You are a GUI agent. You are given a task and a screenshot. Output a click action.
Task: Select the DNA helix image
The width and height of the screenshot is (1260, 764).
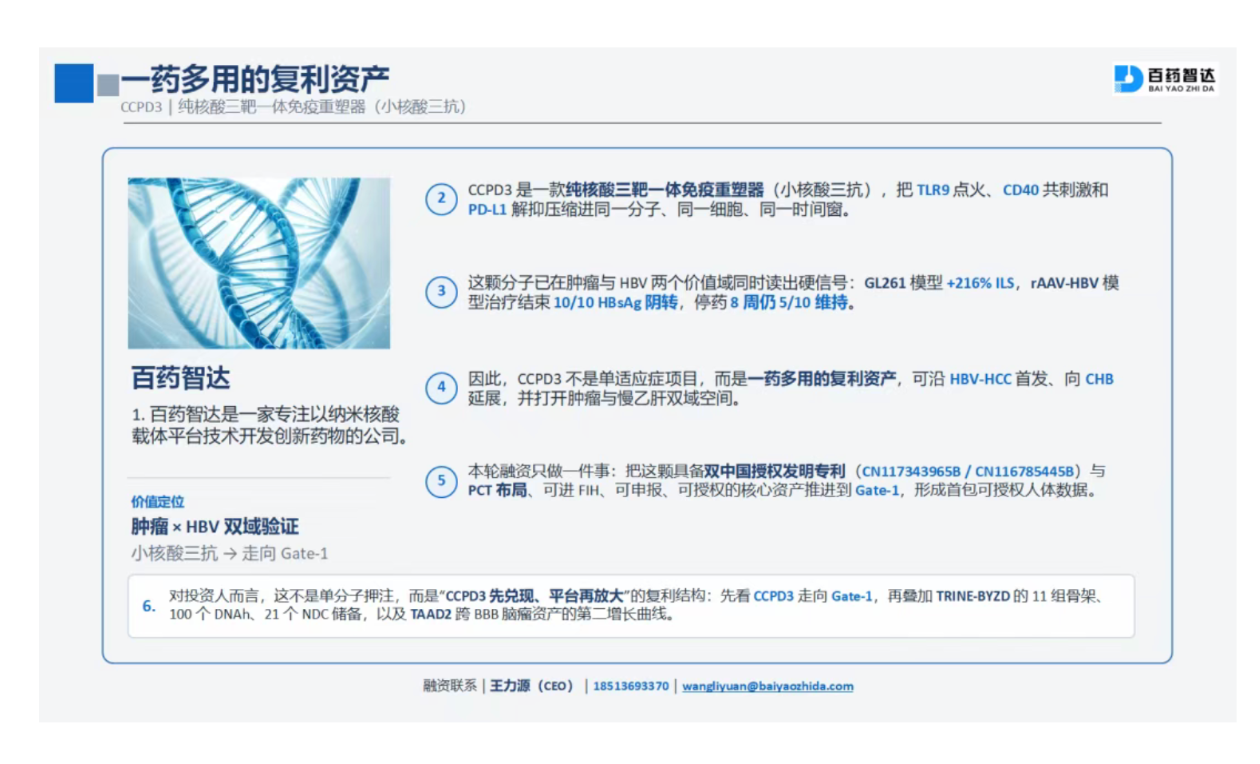point(259,263)
